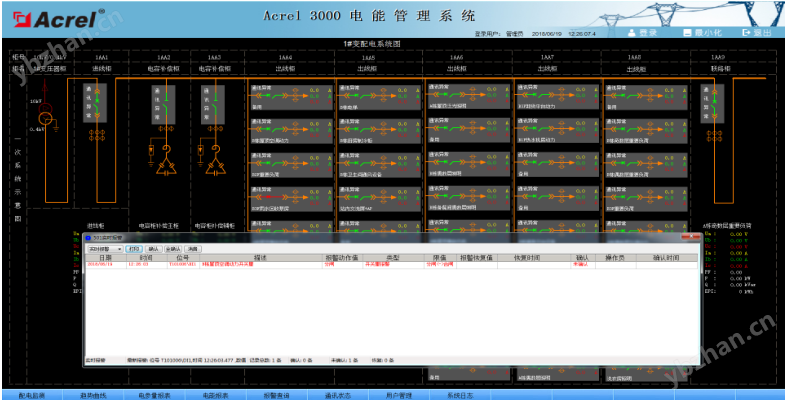Click the 消音 mute button
787x402 pixels.
point(193,249)
